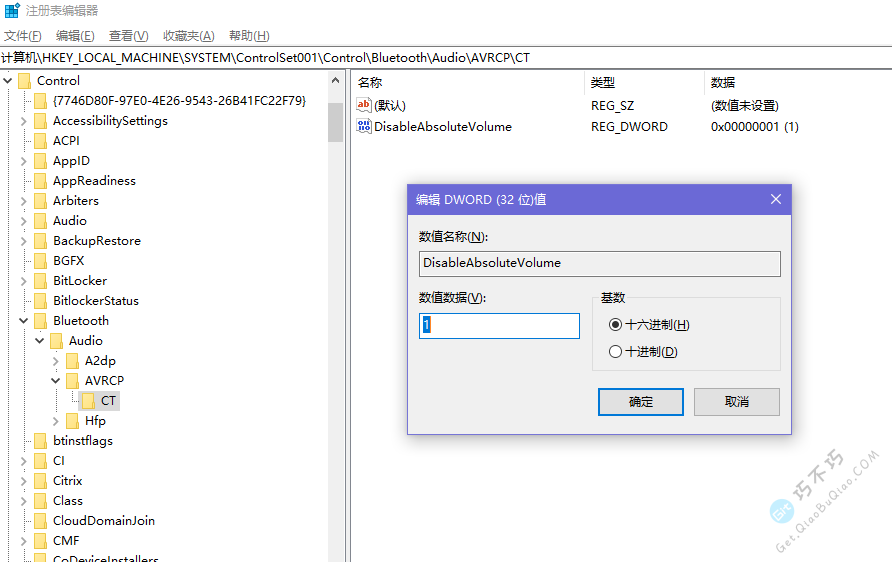Expand the CMF tree node
The height and width of the screenshot is (562, 892).
tap(23, 541)
